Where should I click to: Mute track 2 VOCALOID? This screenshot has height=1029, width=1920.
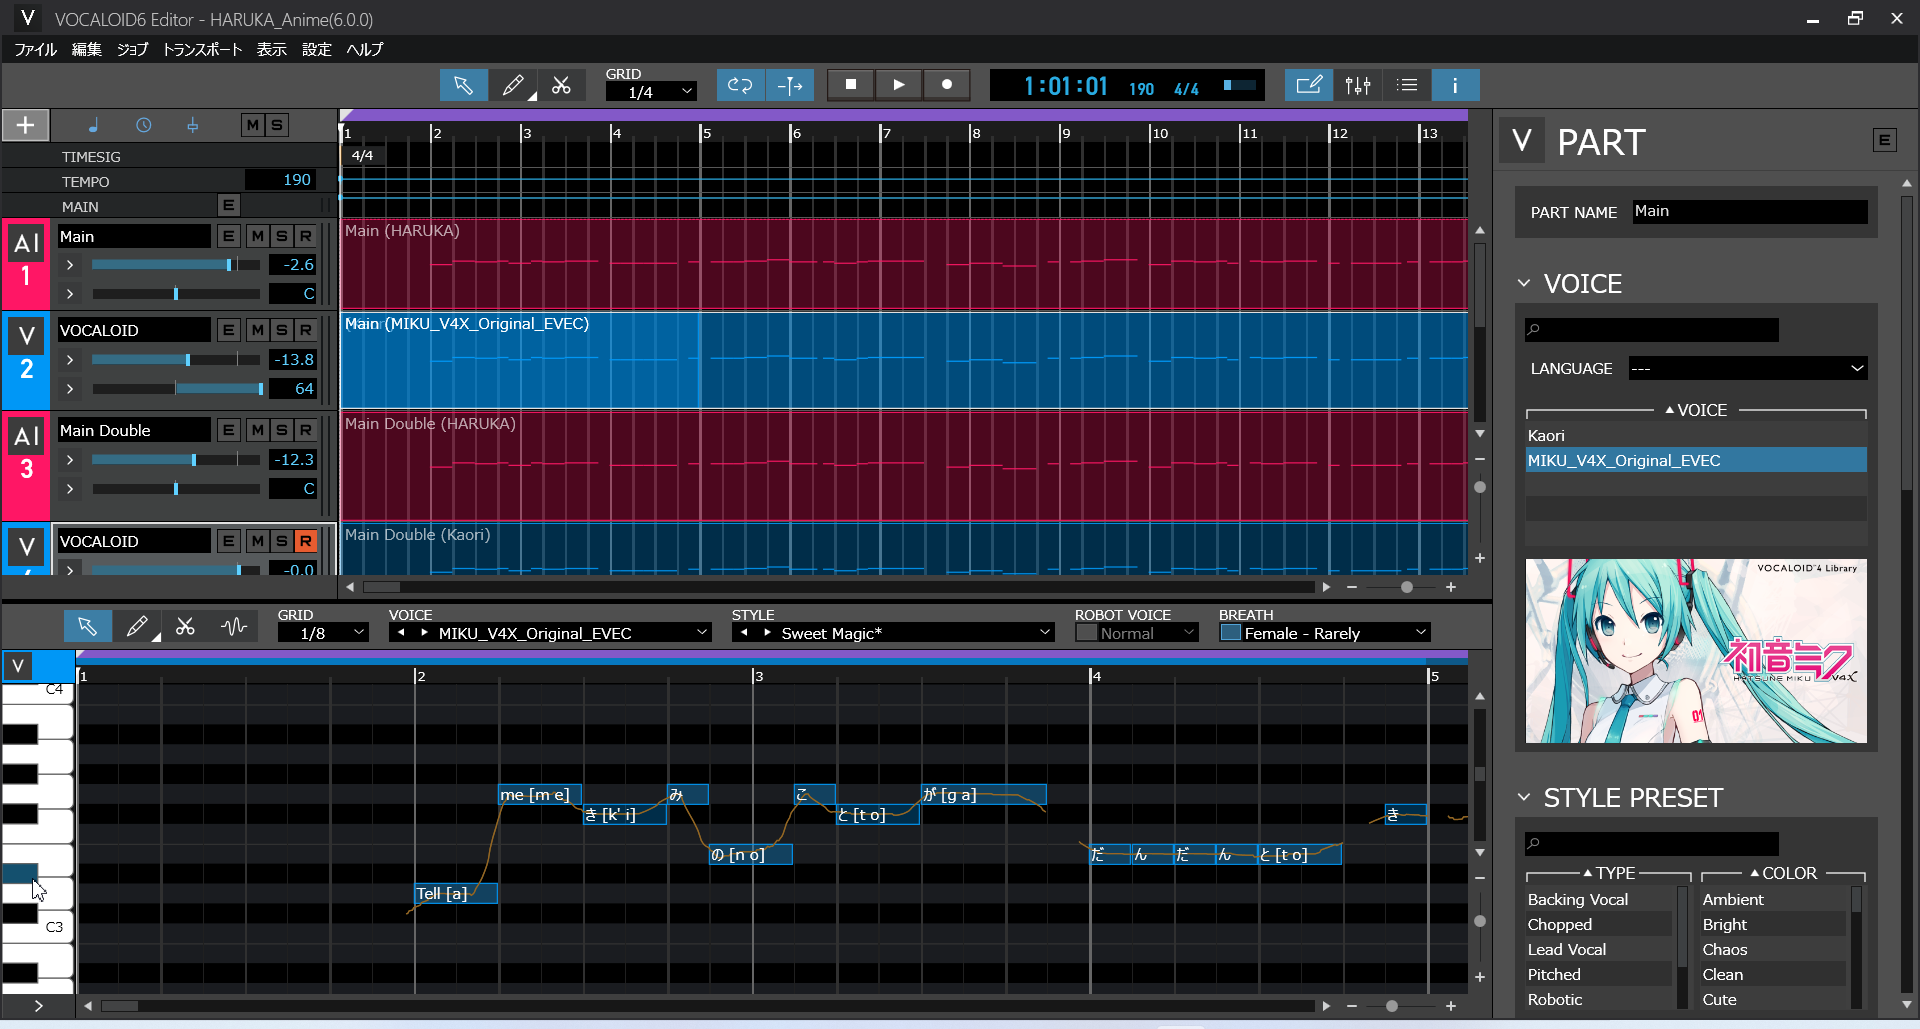pos(258,330)
